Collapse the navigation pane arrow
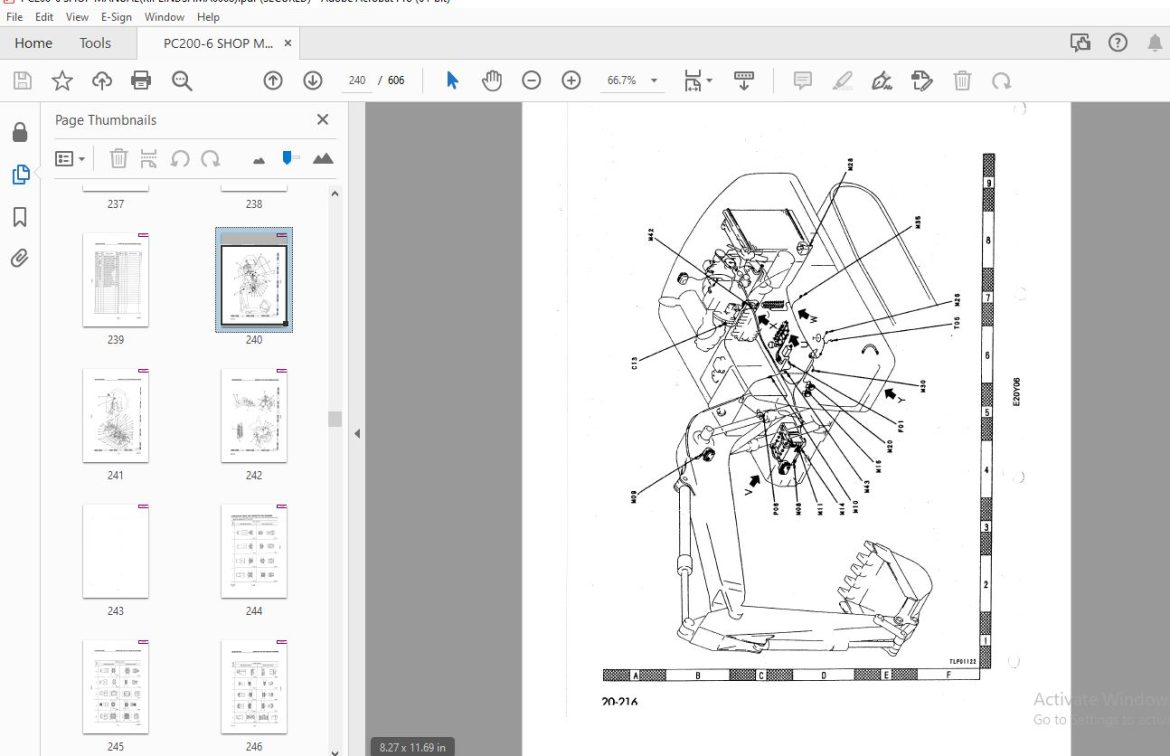 (357, 433)
